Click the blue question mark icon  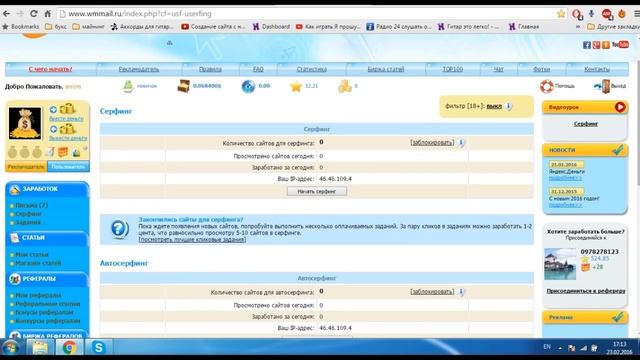pos(119,229)
